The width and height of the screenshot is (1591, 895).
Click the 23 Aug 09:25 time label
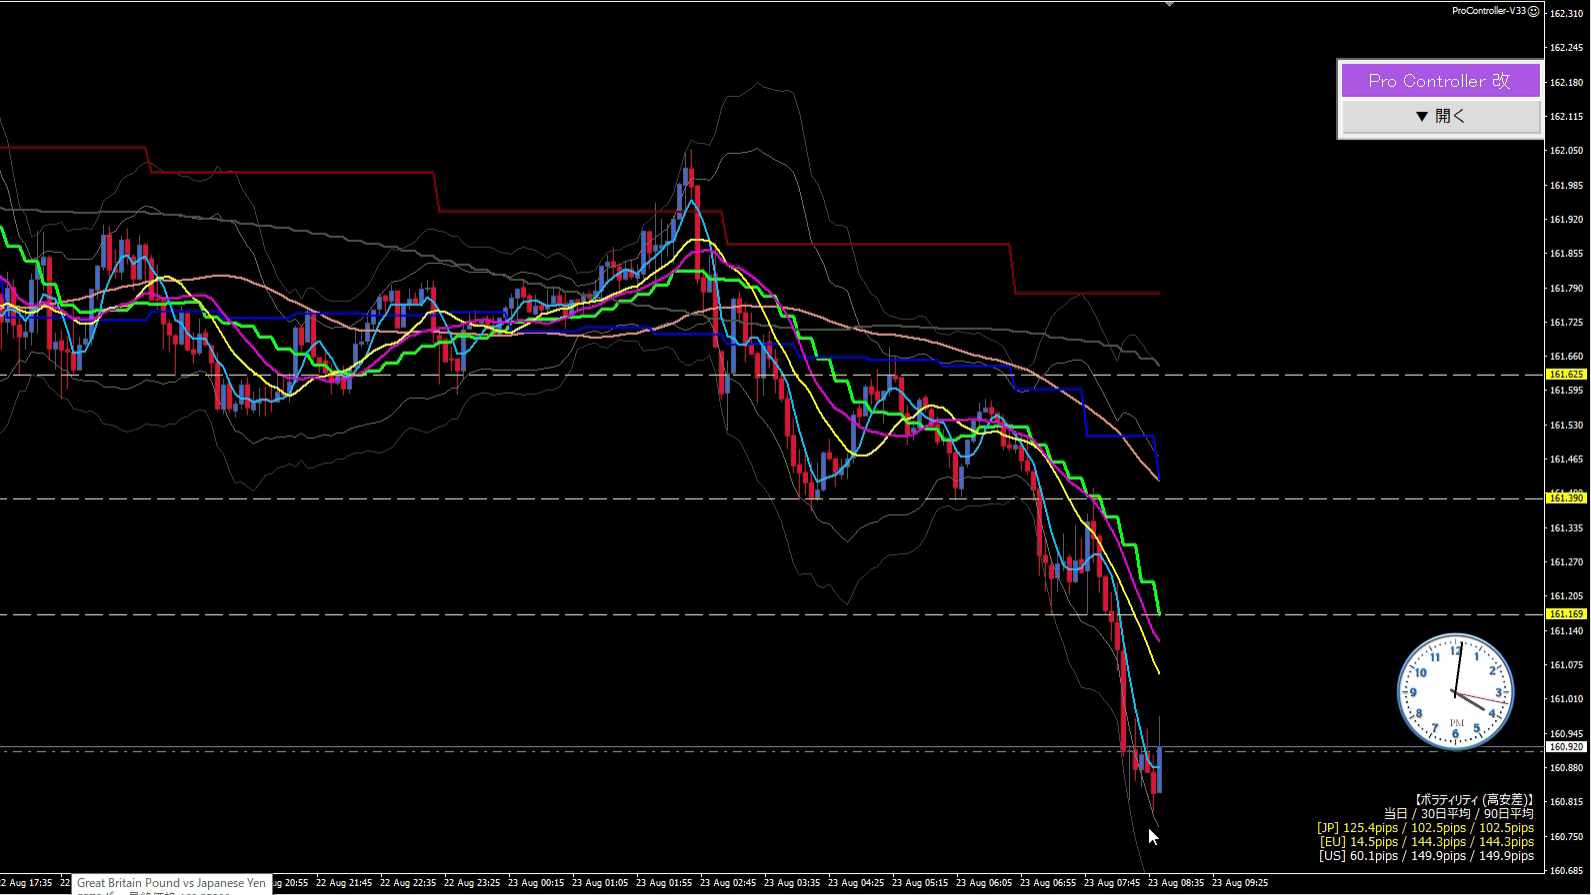pyautogui.click(x=1241, y=883)
